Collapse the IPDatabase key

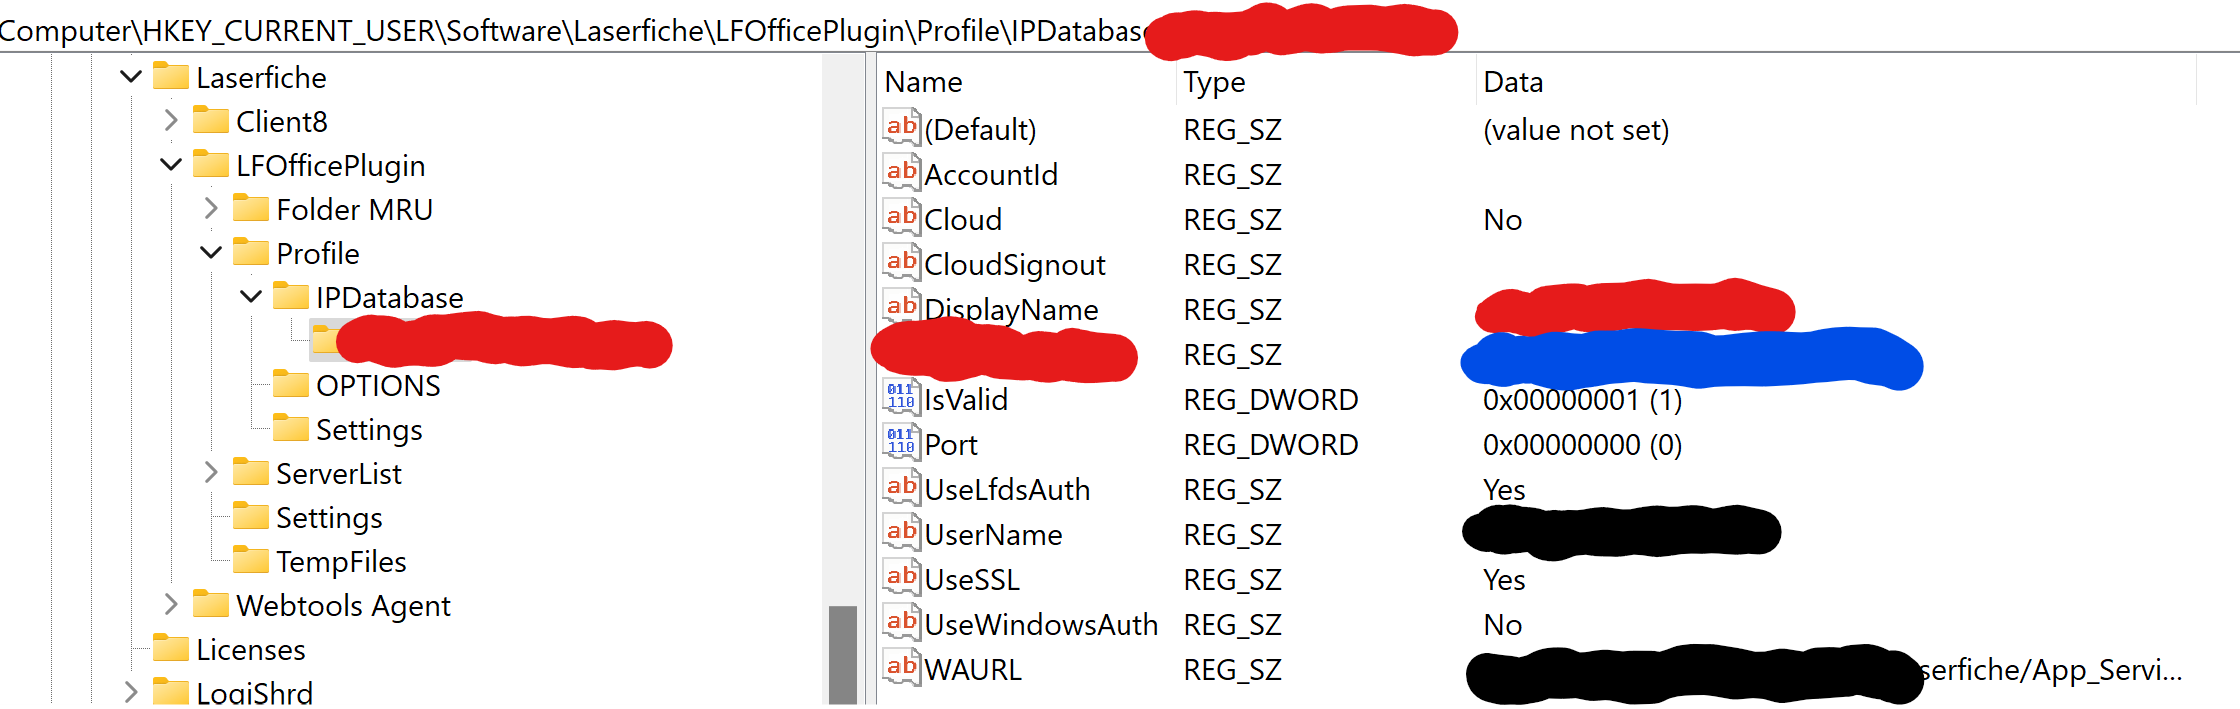point(251,296)
